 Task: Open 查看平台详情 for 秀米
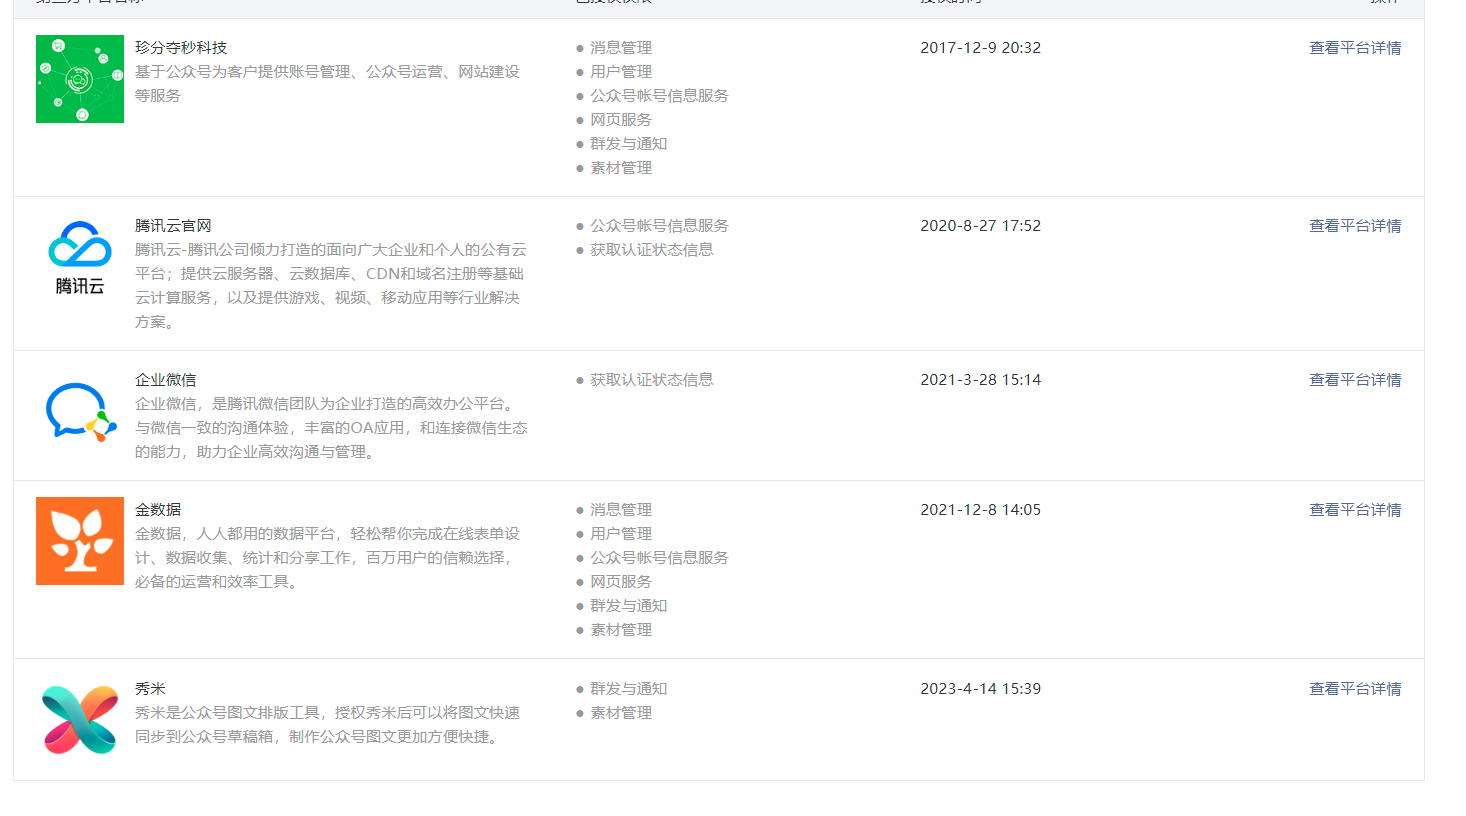[1355, 689]
